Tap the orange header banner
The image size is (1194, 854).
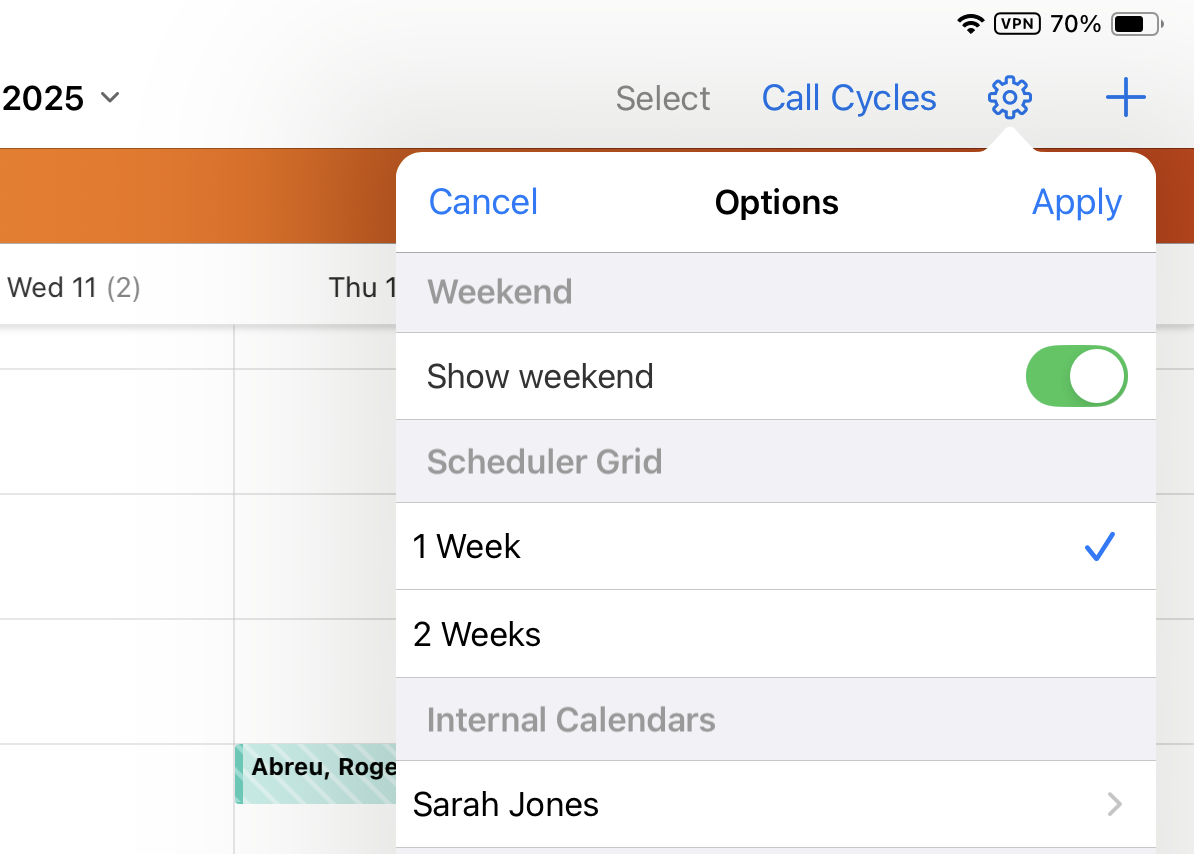click(x=198, y=196)
